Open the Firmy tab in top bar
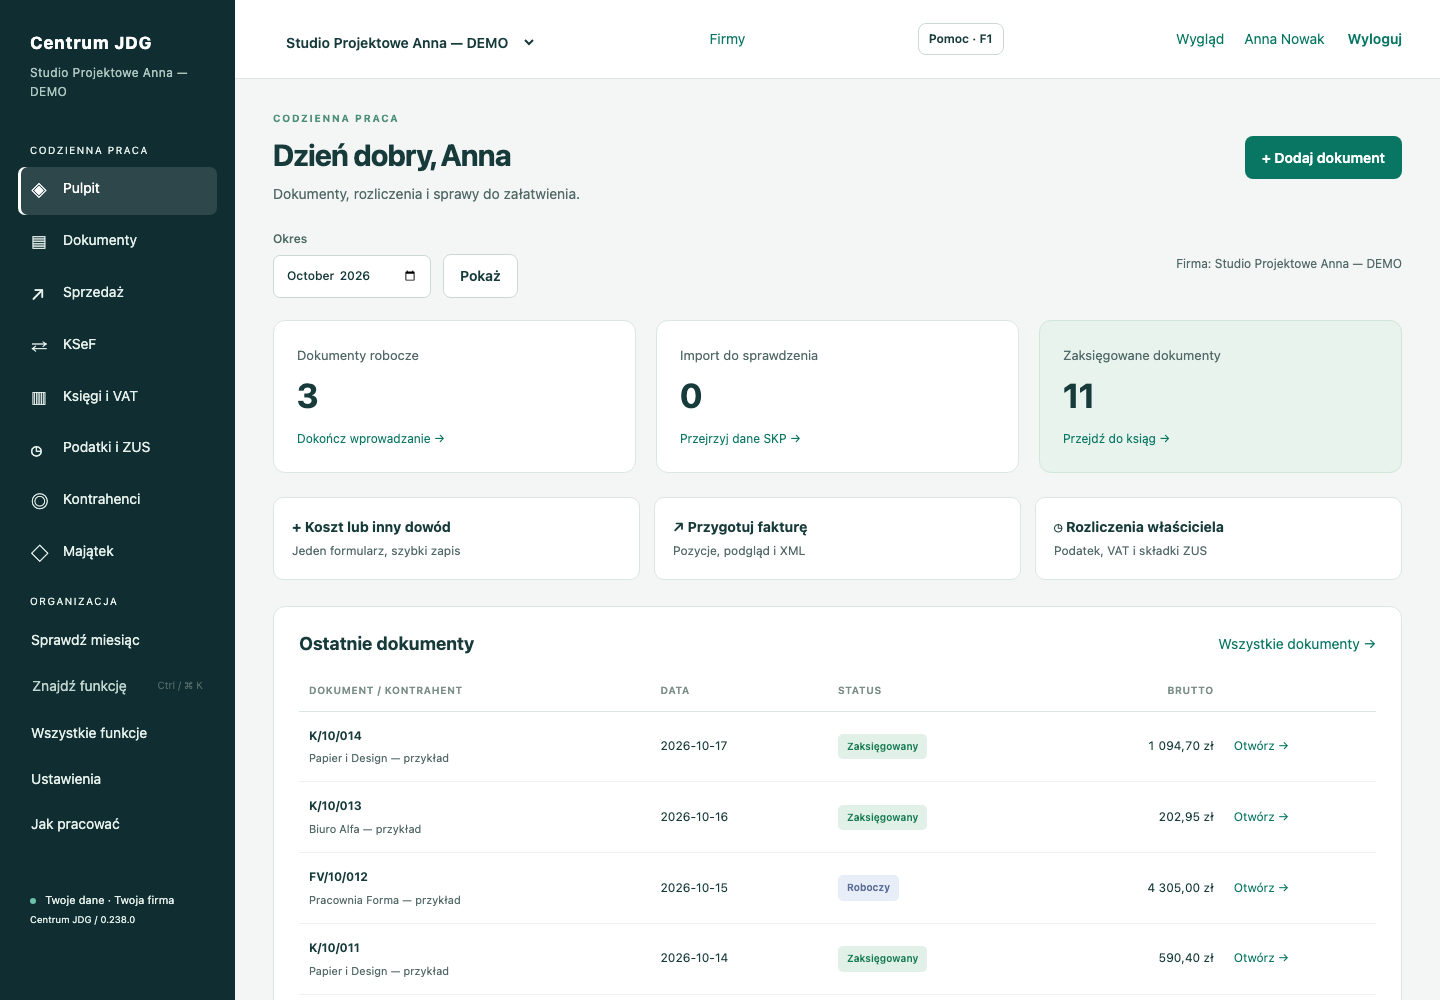 coord(727,39)
